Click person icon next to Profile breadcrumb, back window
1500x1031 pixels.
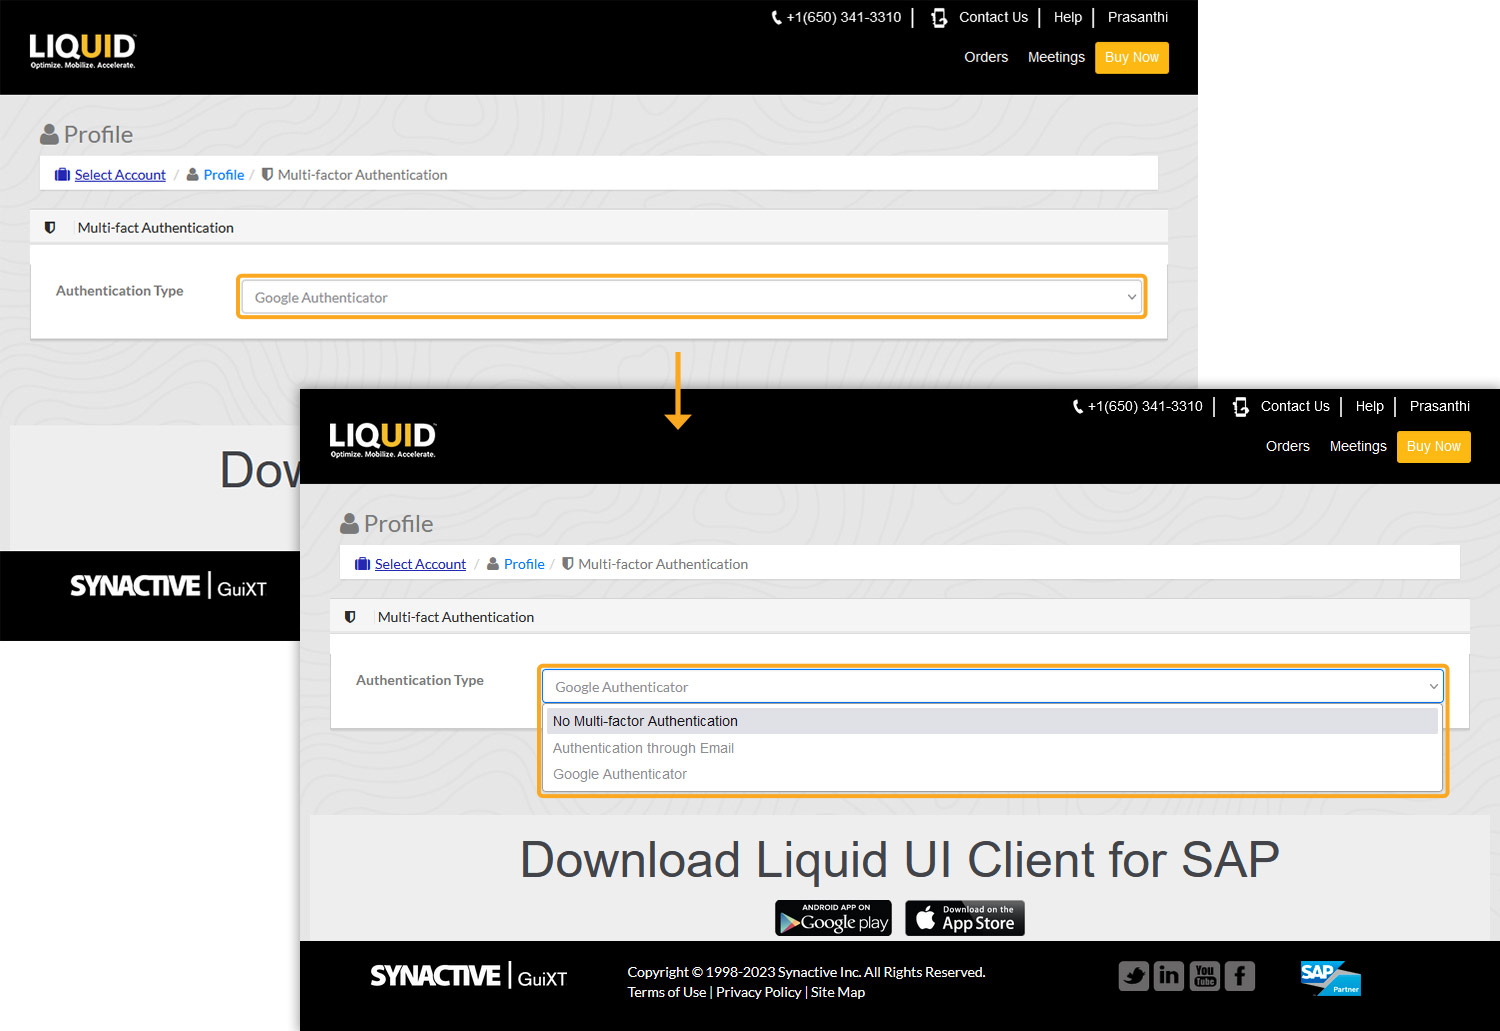[x=193, y=175]
